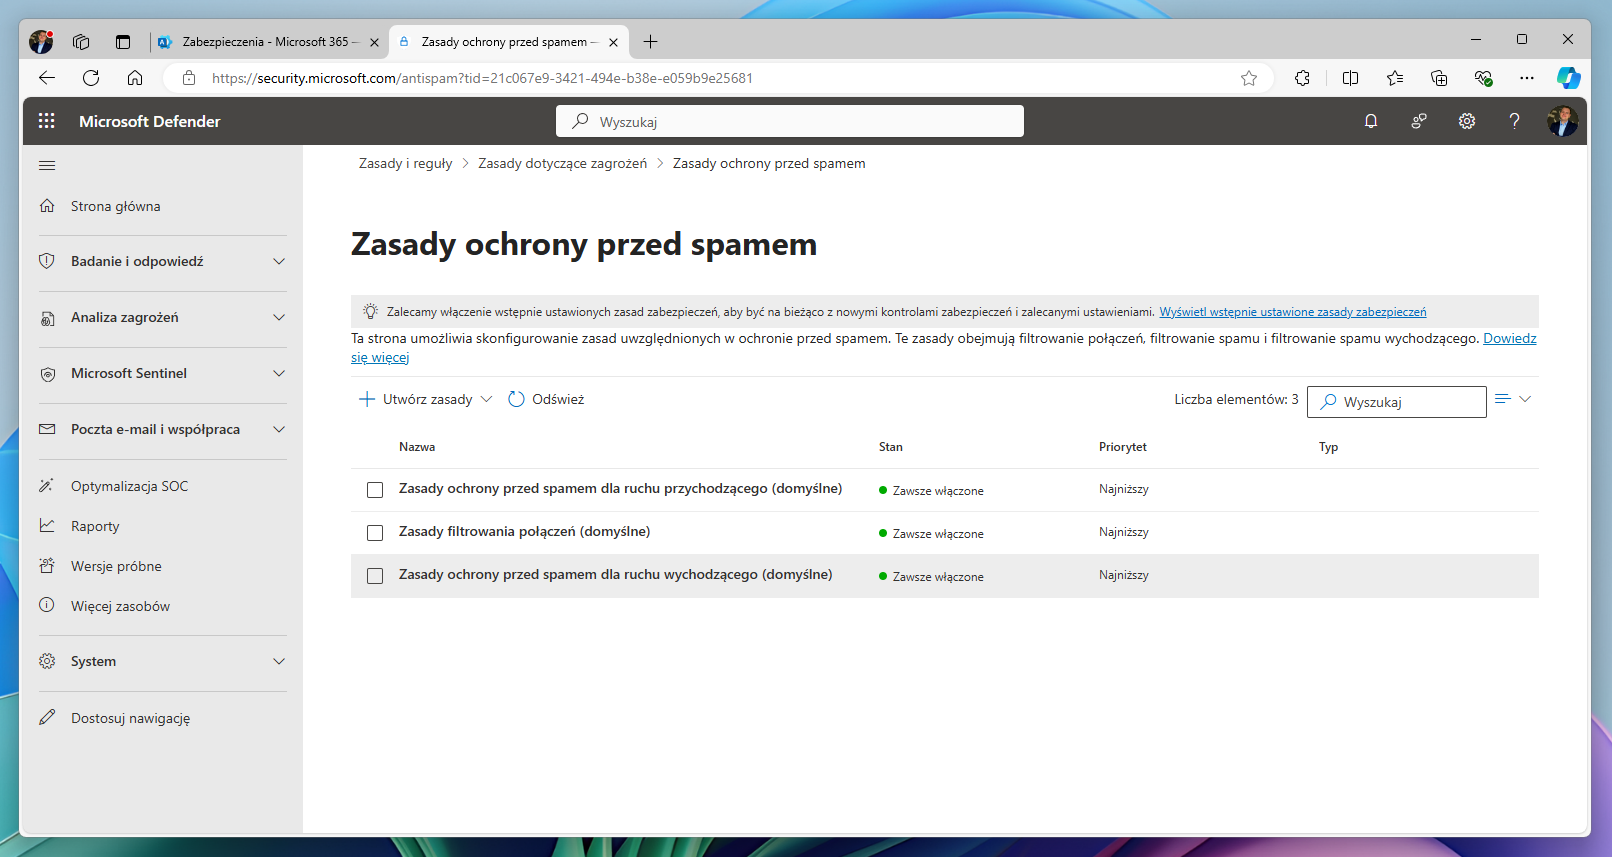Open inbound policy ruchu przychodzącego (domyślne)
Viewport: 1612px width, 857px height.
620,488
